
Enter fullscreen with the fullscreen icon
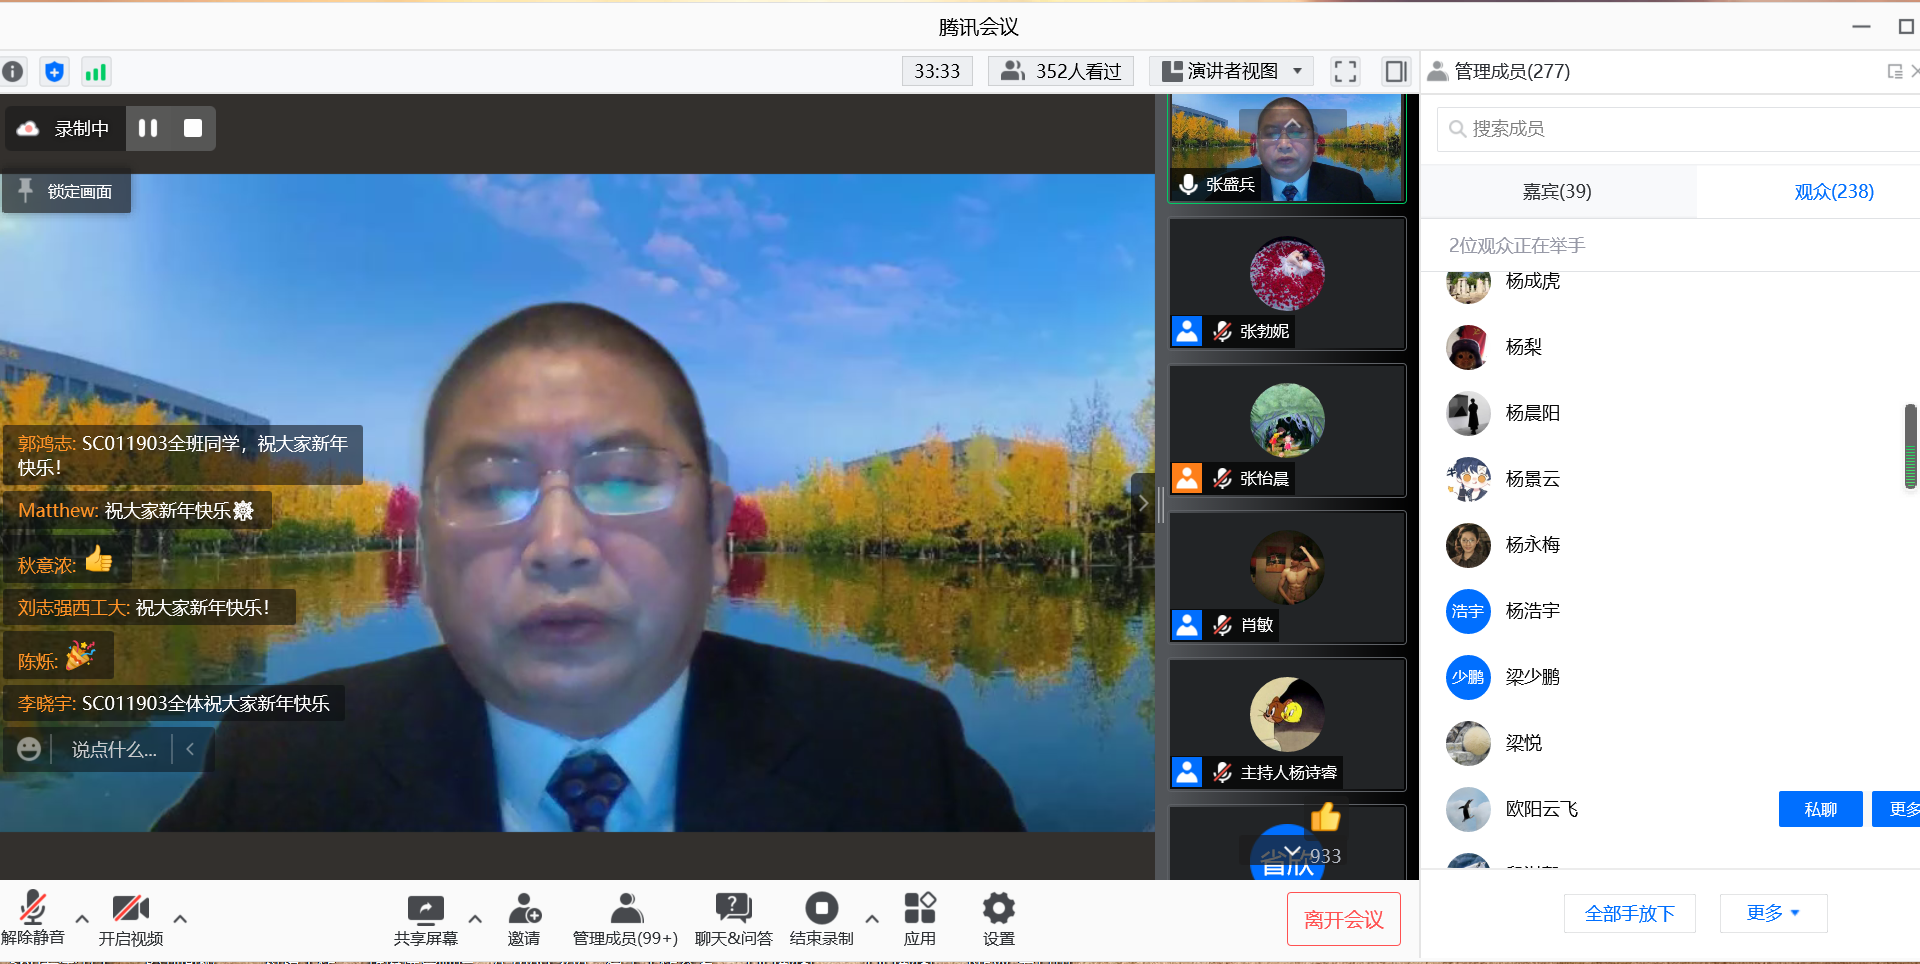(x=1345, y=72)
